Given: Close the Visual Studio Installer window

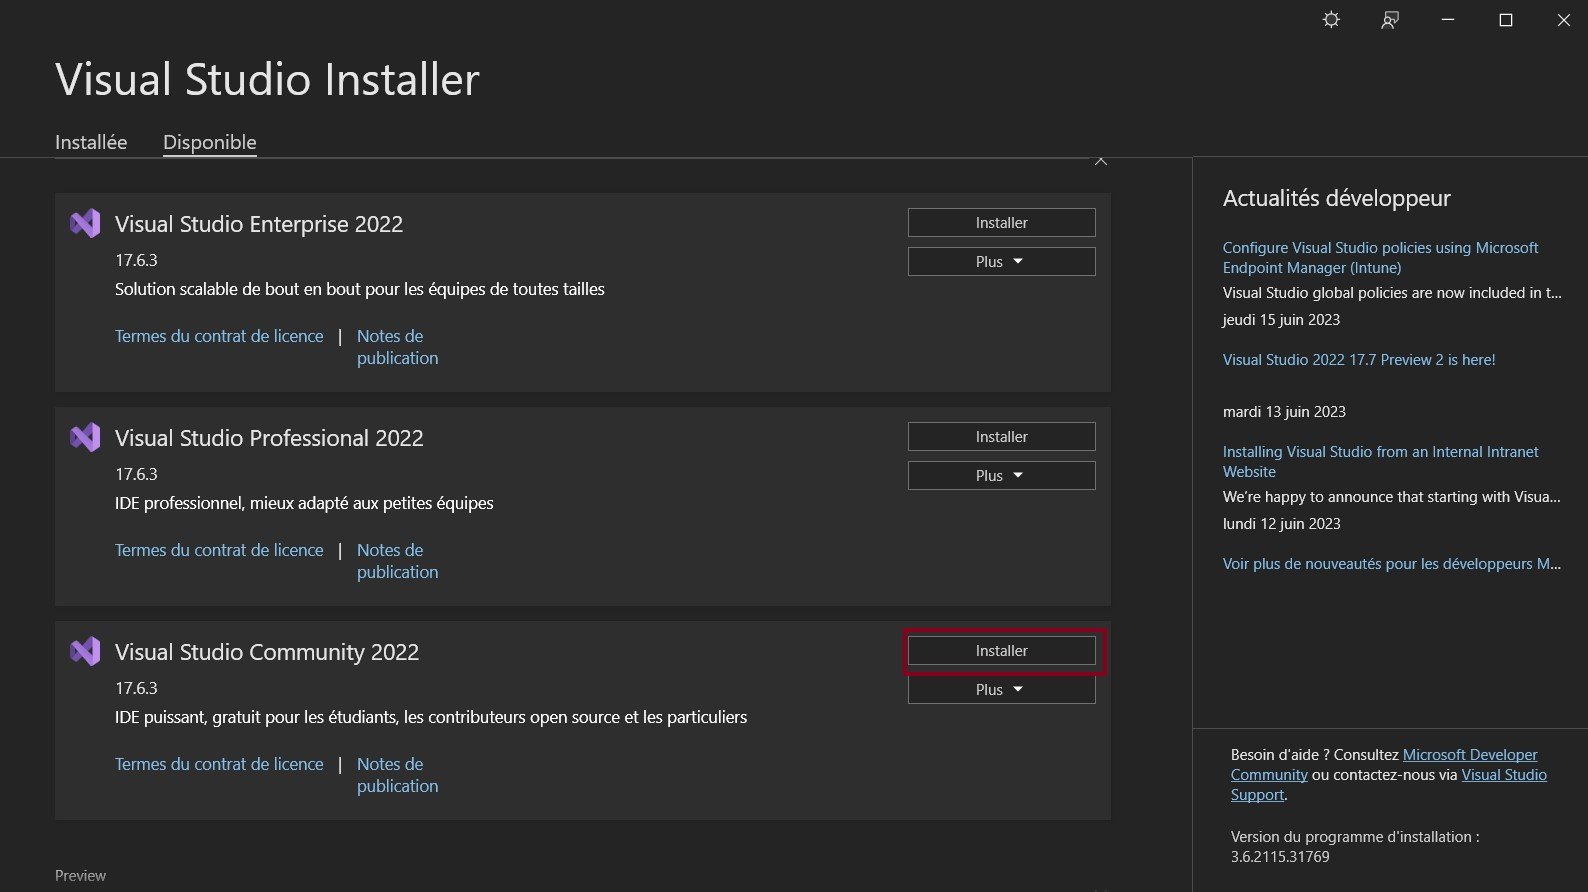Looking at the screenshot, I should (1564, 20).
